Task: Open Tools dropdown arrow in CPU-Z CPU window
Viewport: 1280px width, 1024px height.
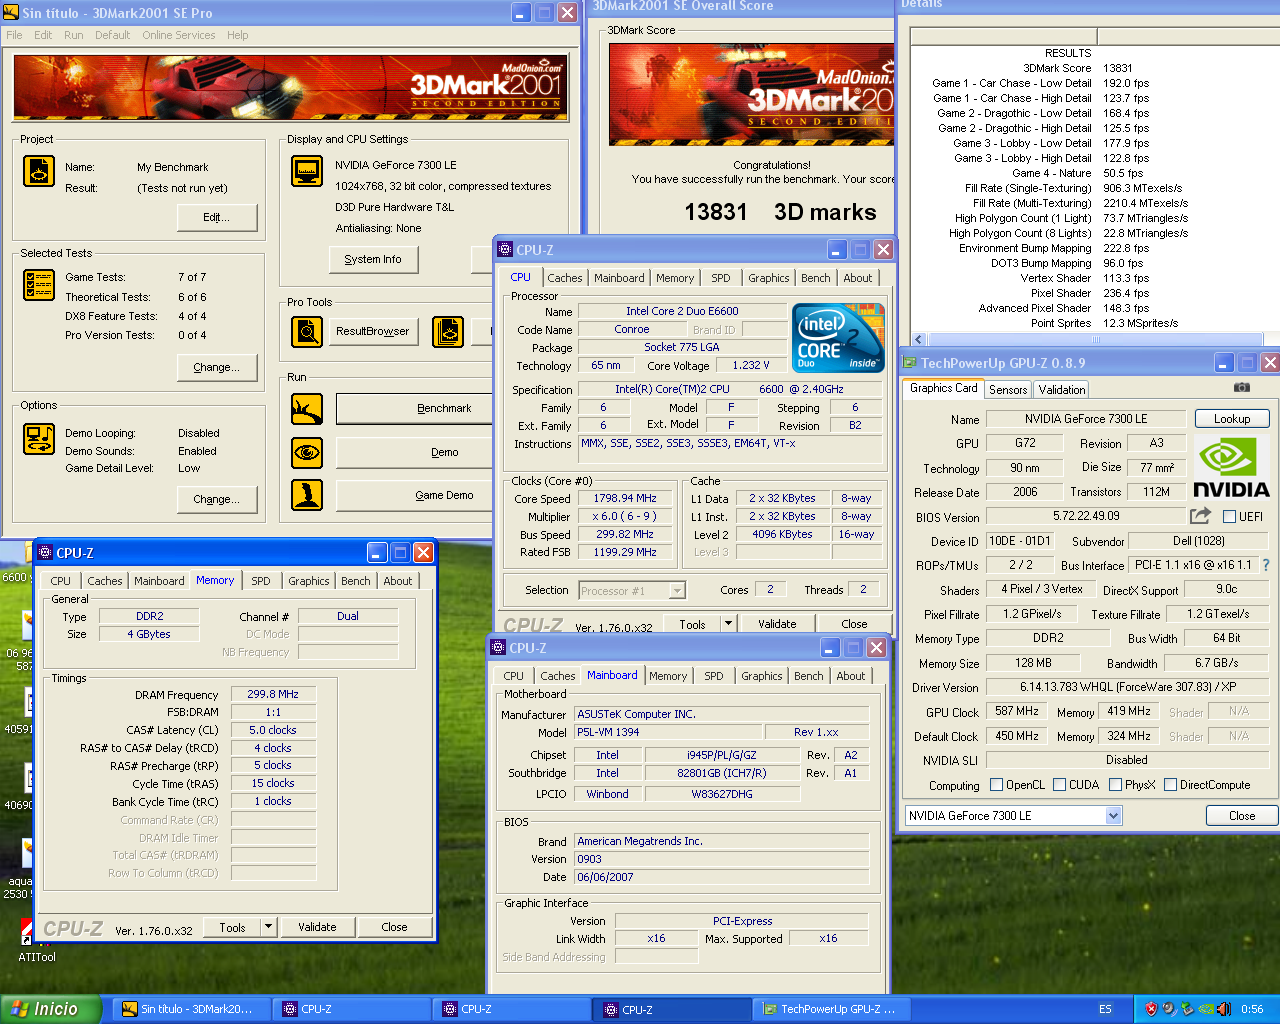Action: 728,623
